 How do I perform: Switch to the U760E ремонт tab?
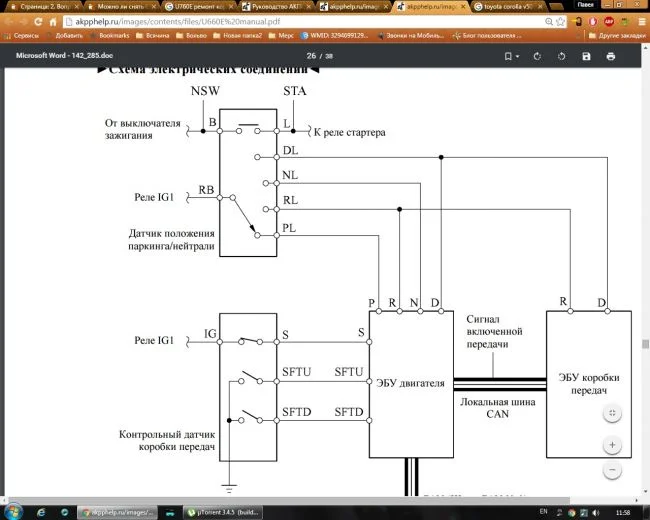tap(197, 5)
